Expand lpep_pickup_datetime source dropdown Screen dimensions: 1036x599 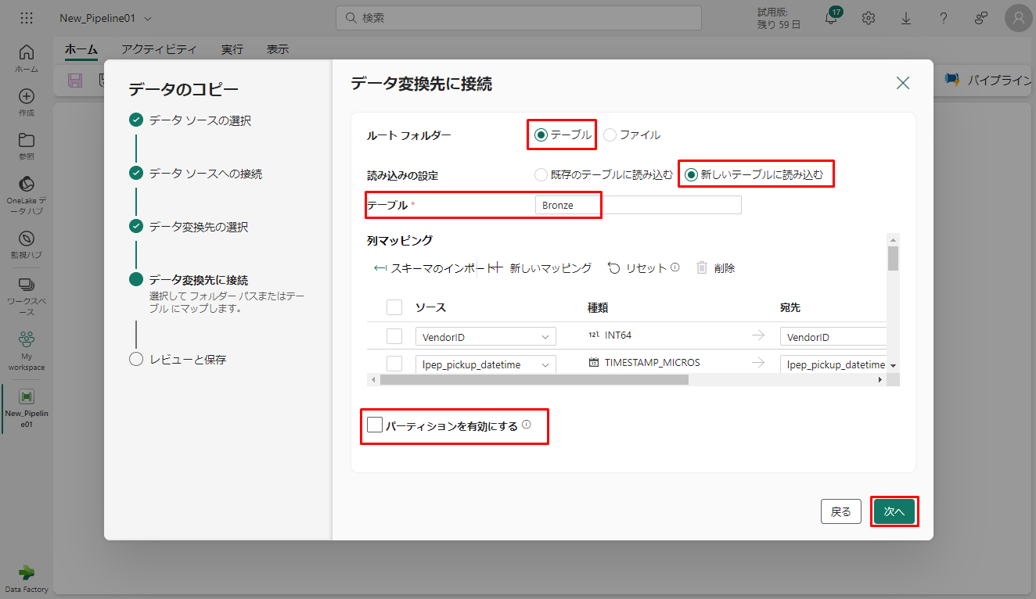point(546,365)
